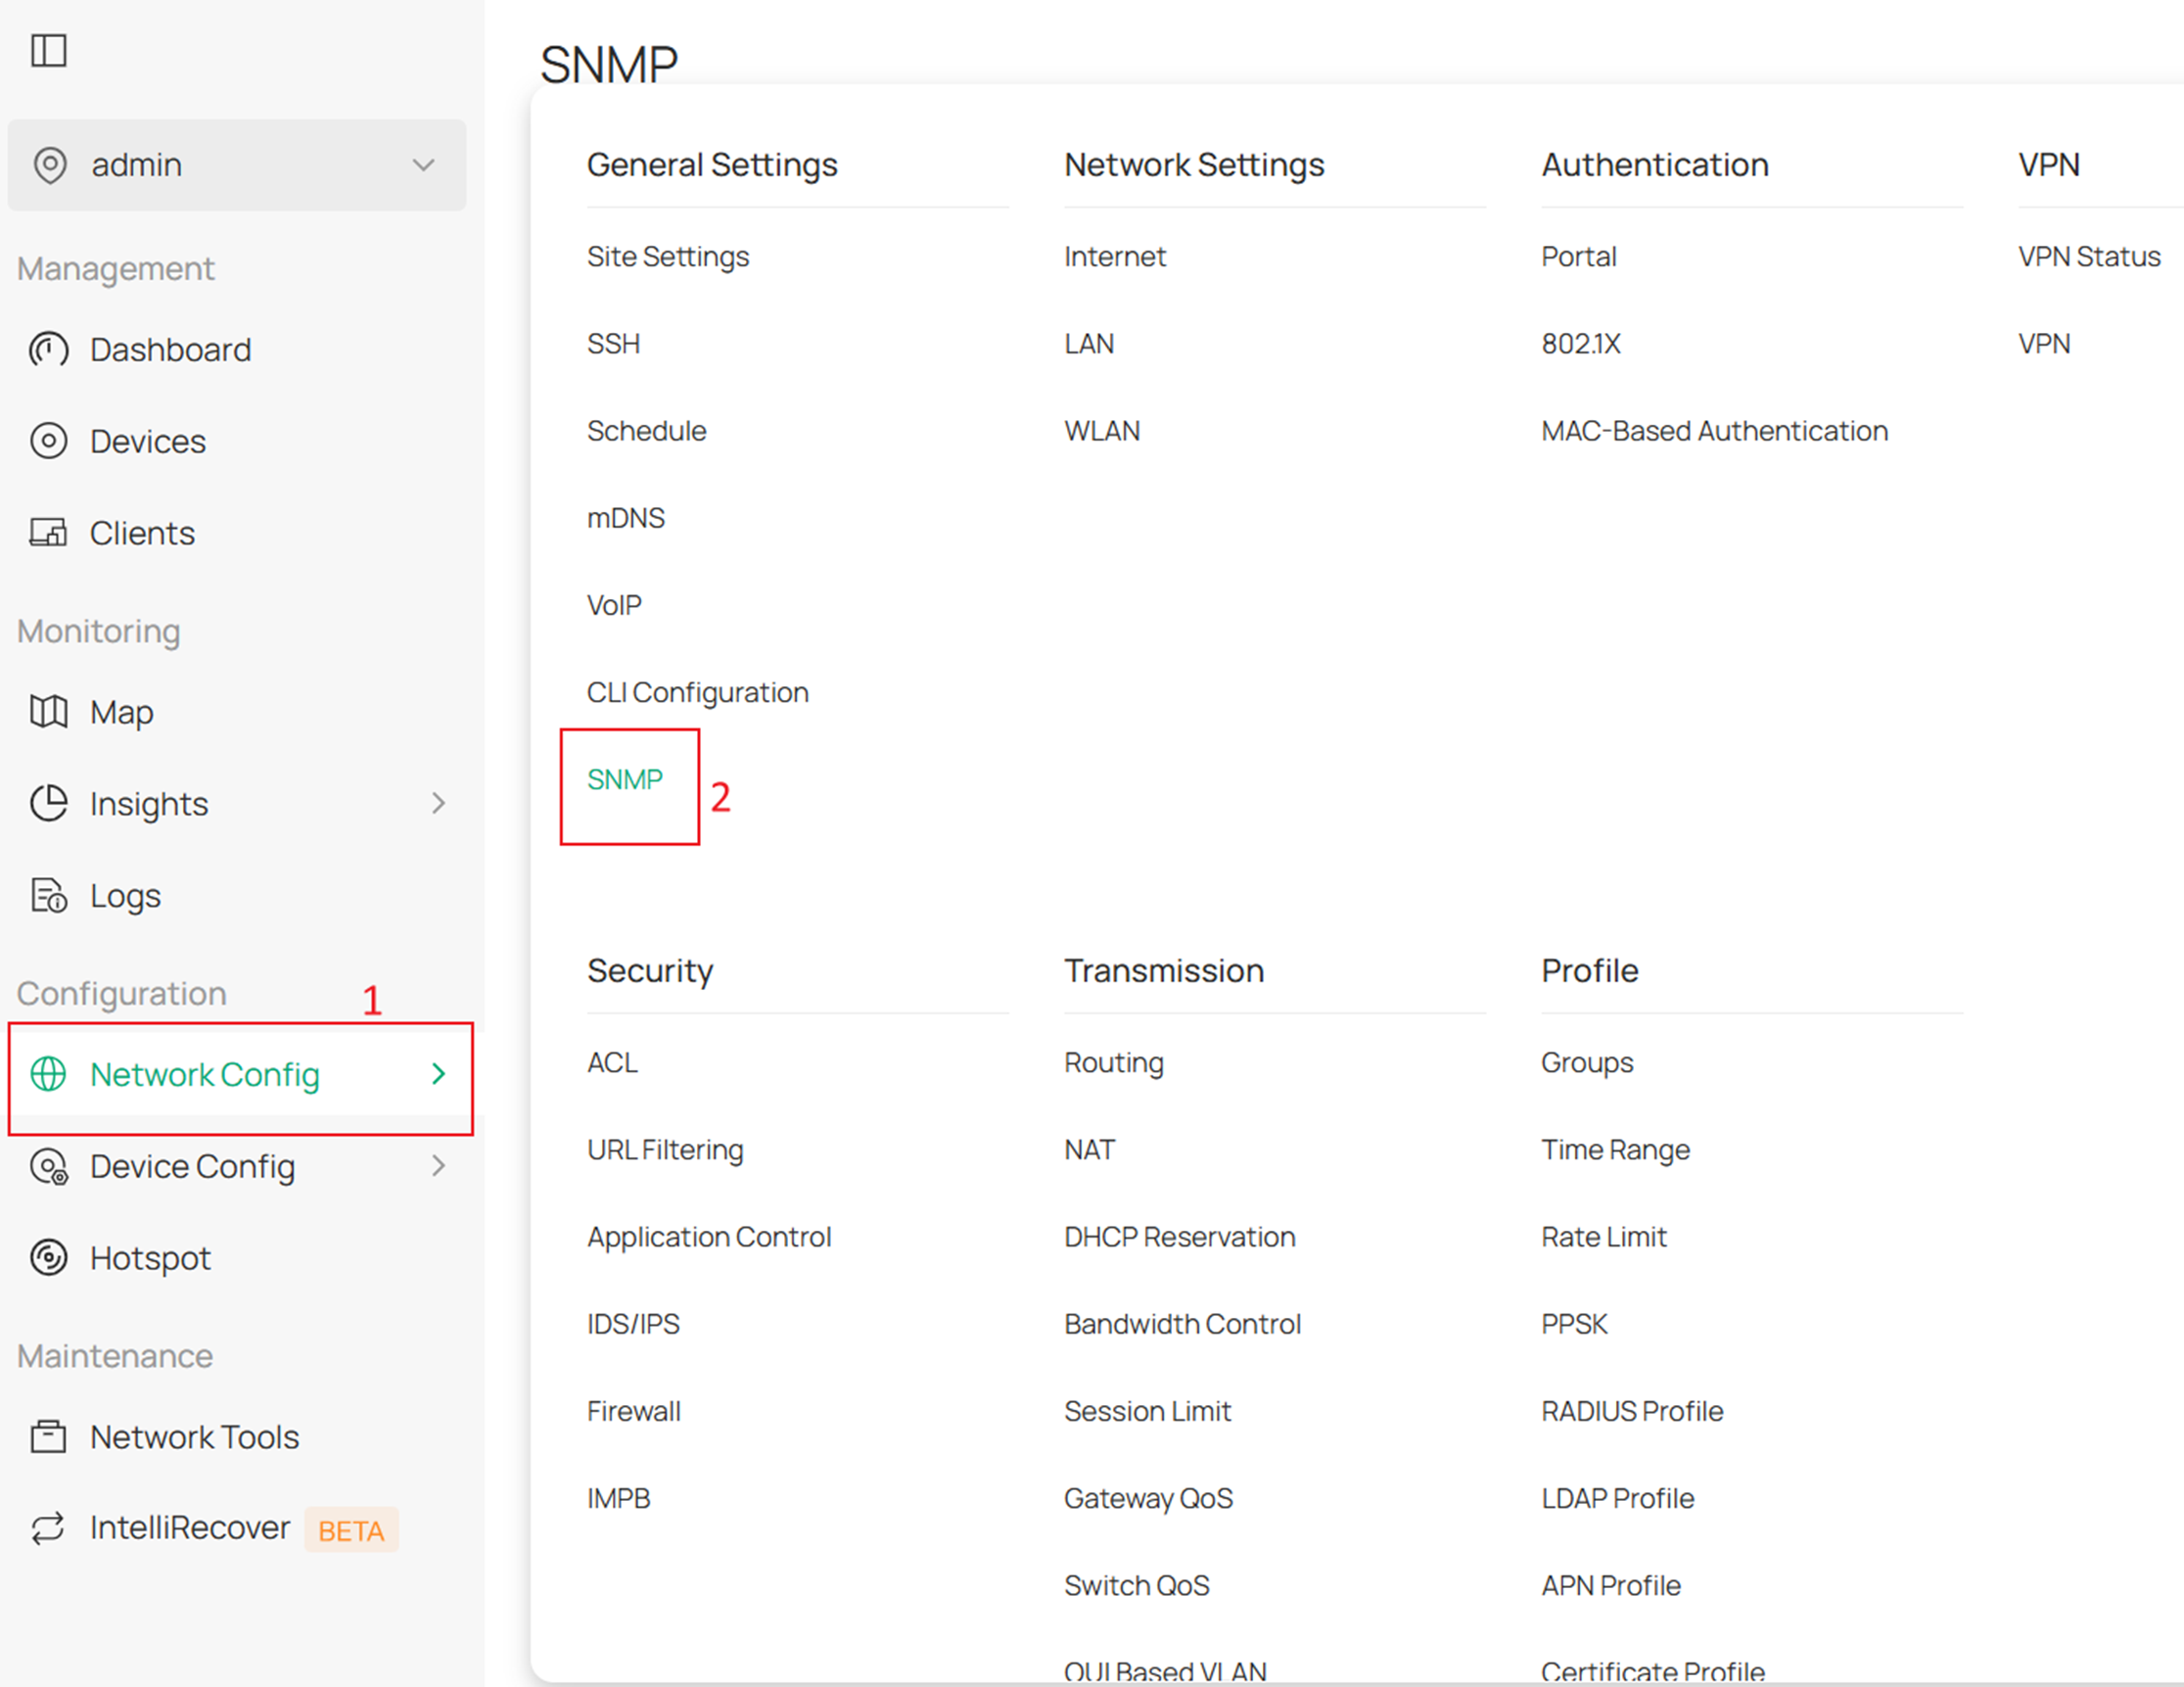Select the Device Config gear icon
The height and width of the screenshot is (1687, 2184).
pos(49,1166)
